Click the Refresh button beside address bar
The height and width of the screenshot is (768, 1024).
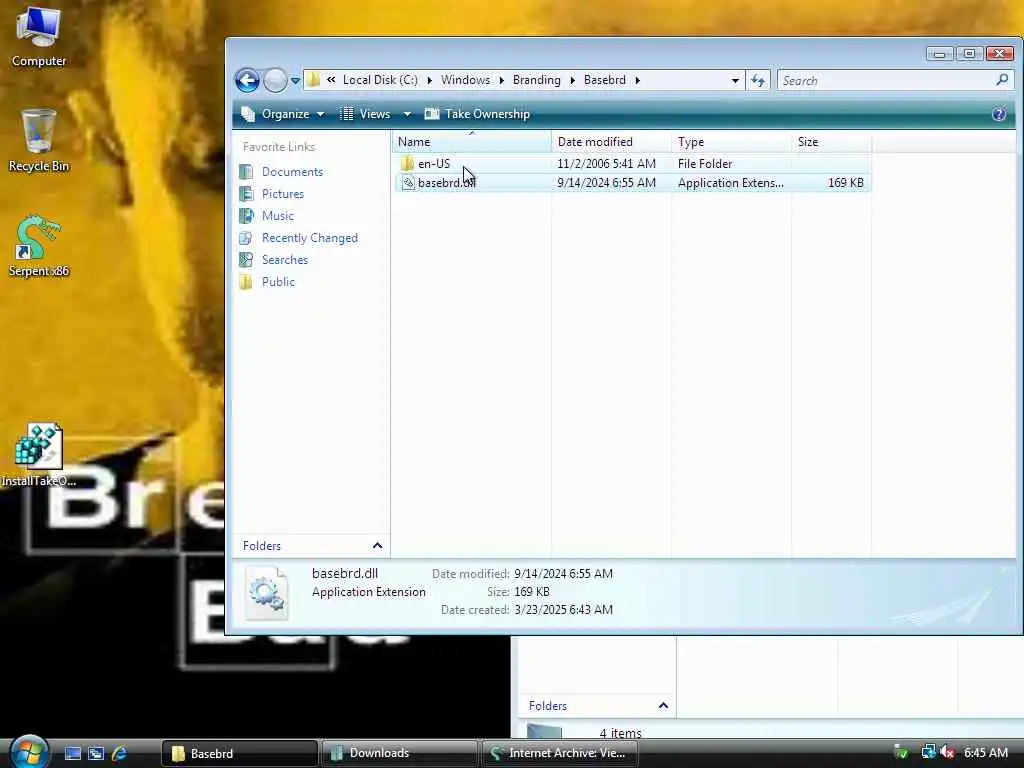(758, 80)
